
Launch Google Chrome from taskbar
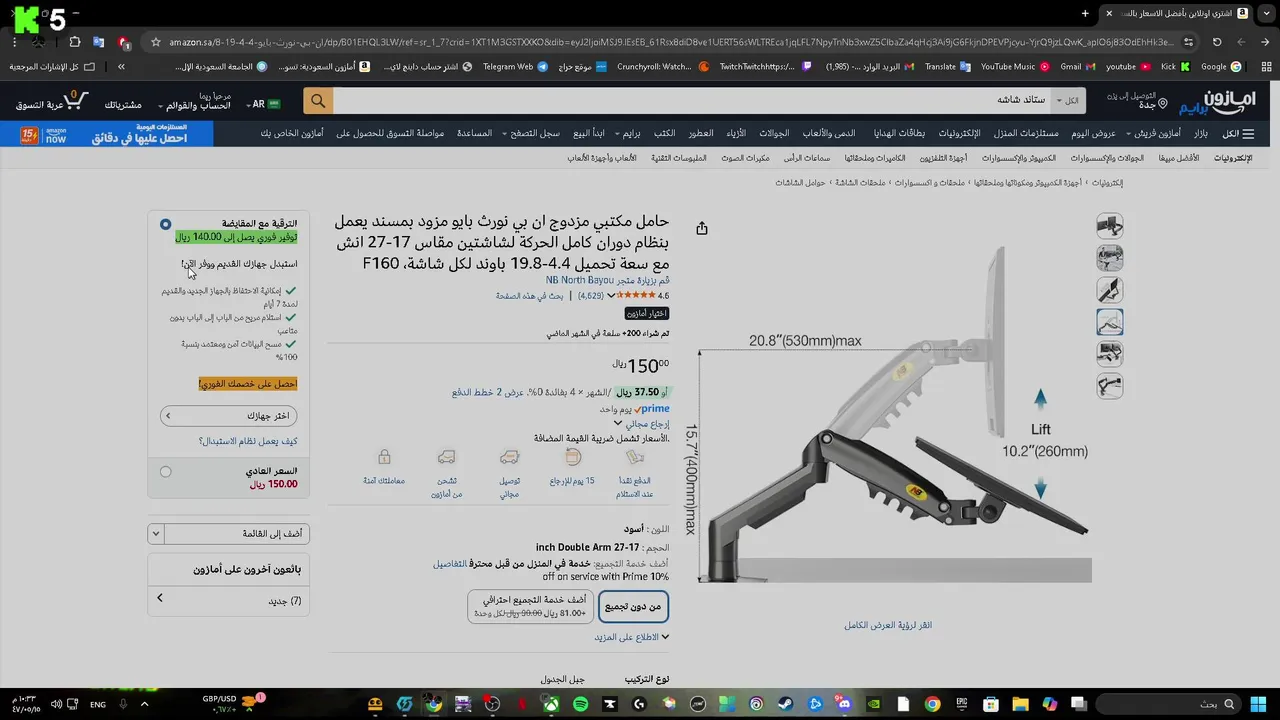pos(932,704)
